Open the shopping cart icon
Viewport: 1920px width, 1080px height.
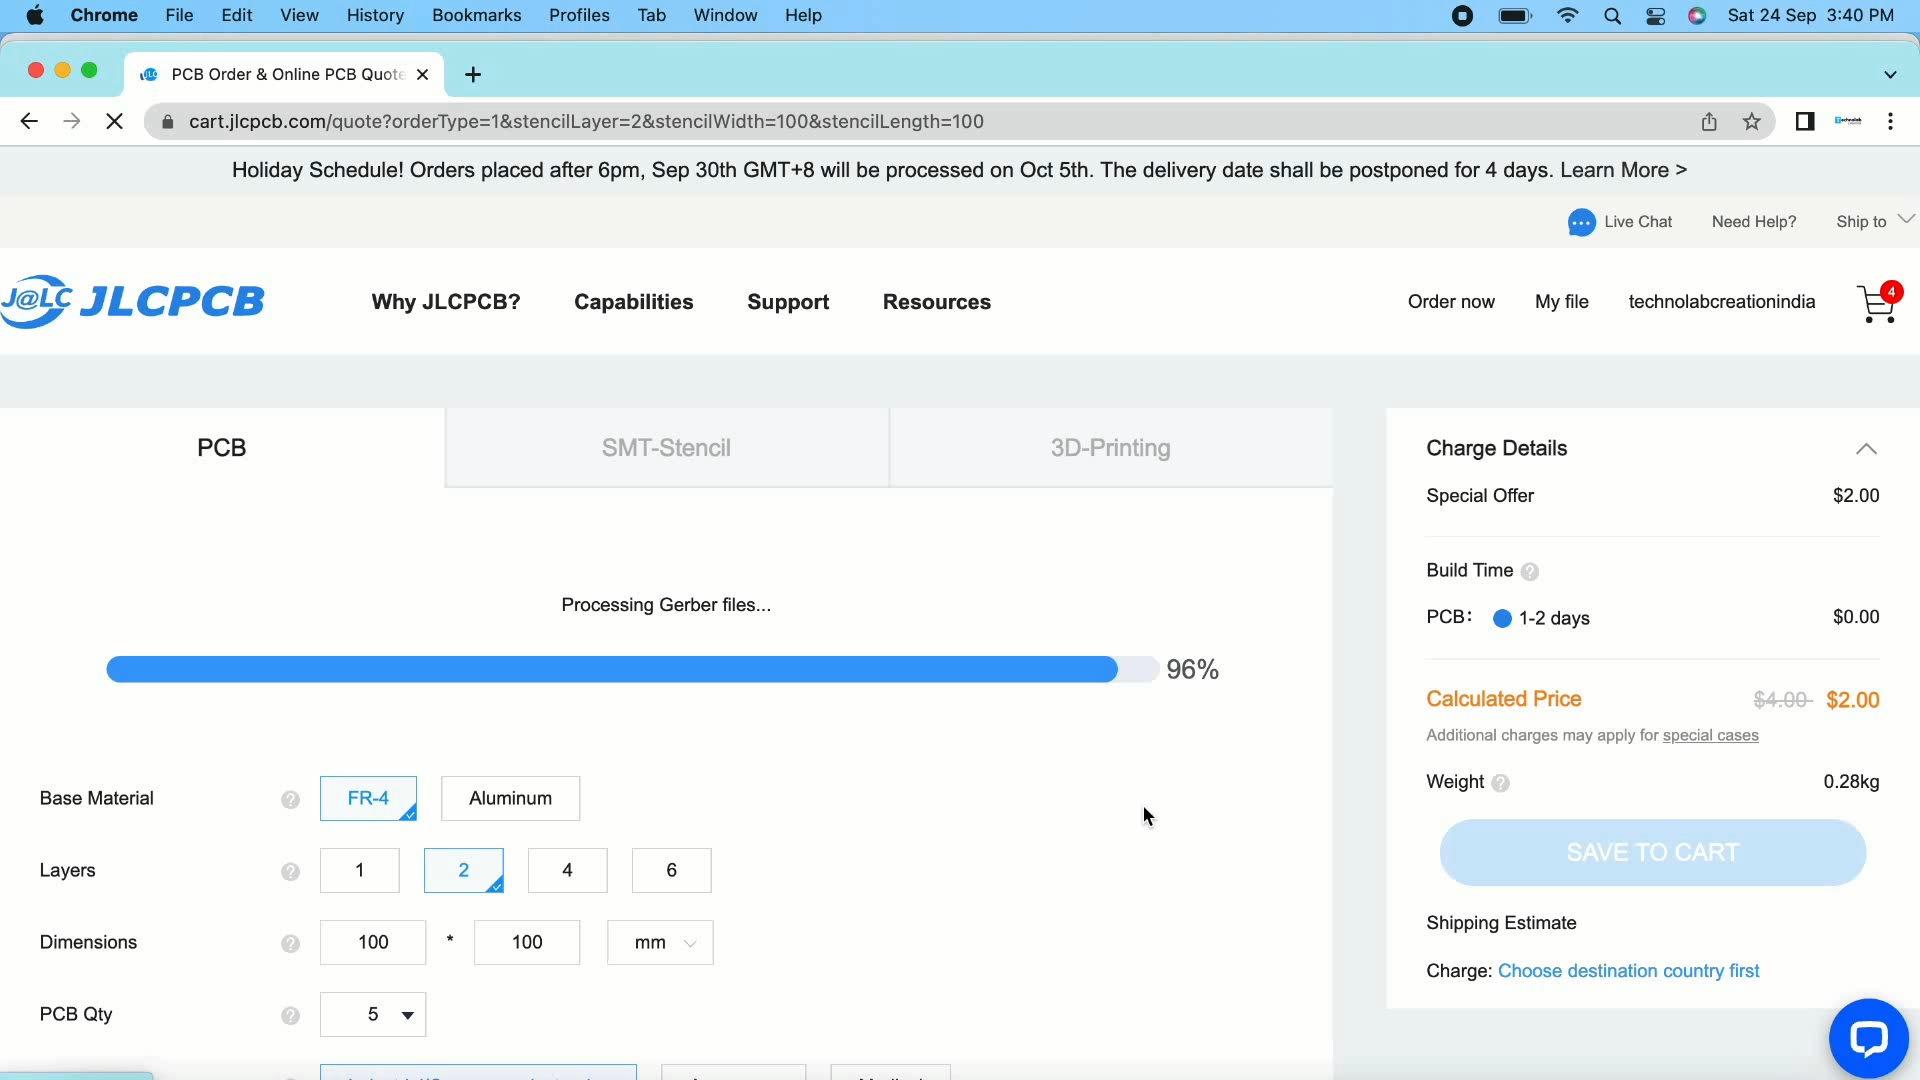point(1877,303)
